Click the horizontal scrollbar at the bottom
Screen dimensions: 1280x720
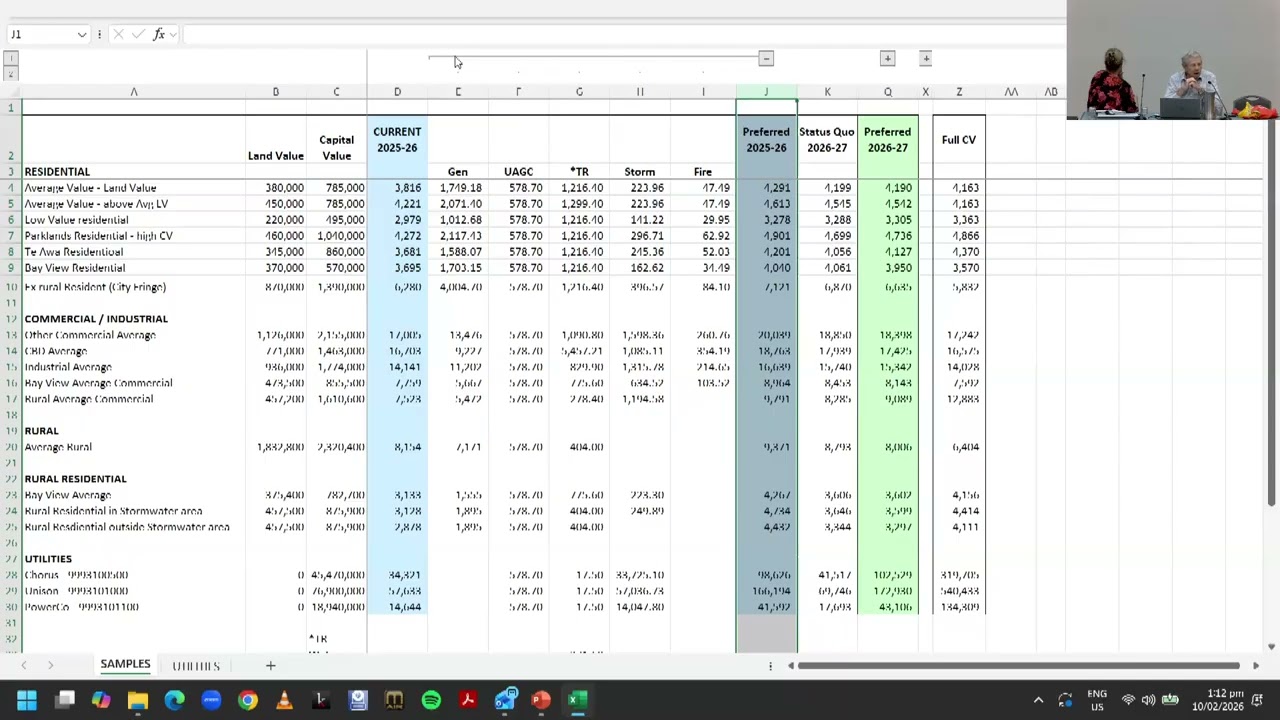(1018, 665)
